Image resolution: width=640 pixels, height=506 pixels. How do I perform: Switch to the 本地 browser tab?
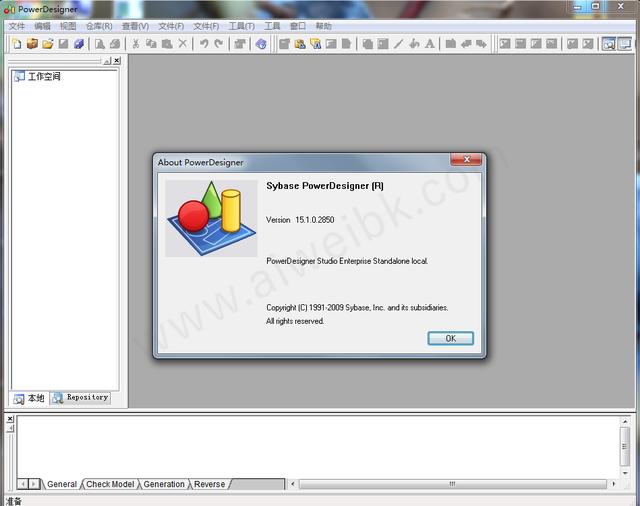point(29,398)
